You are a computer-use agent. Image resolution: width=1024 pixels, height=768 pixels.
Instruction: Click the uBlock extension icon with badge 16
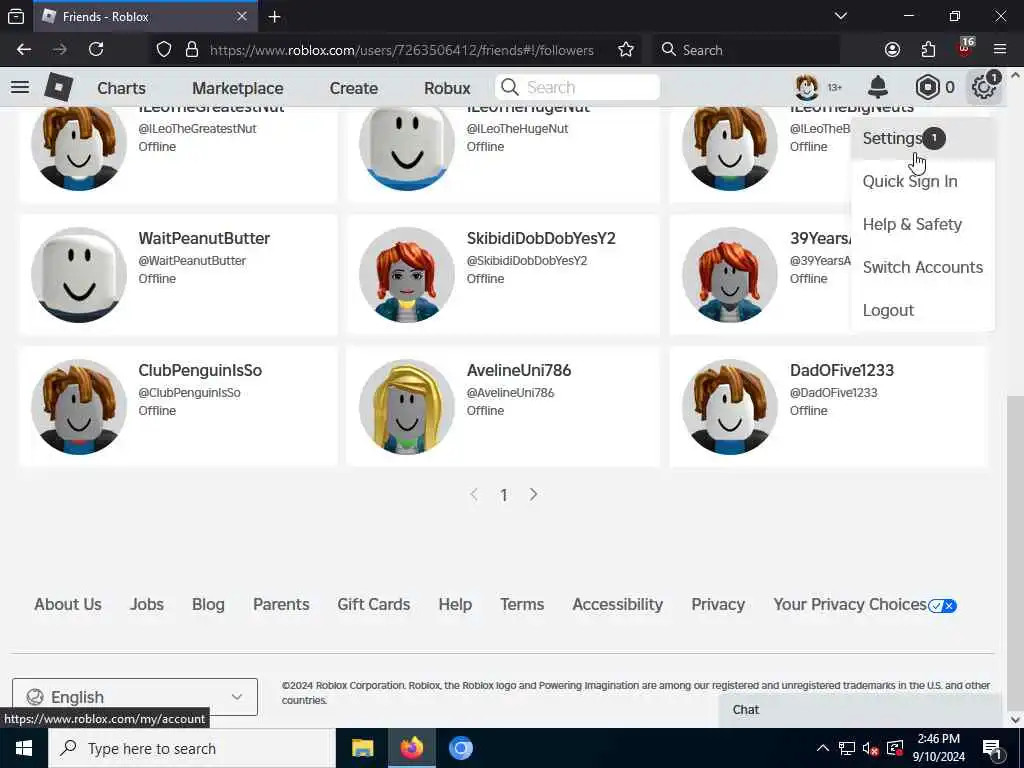coord(965,47)
